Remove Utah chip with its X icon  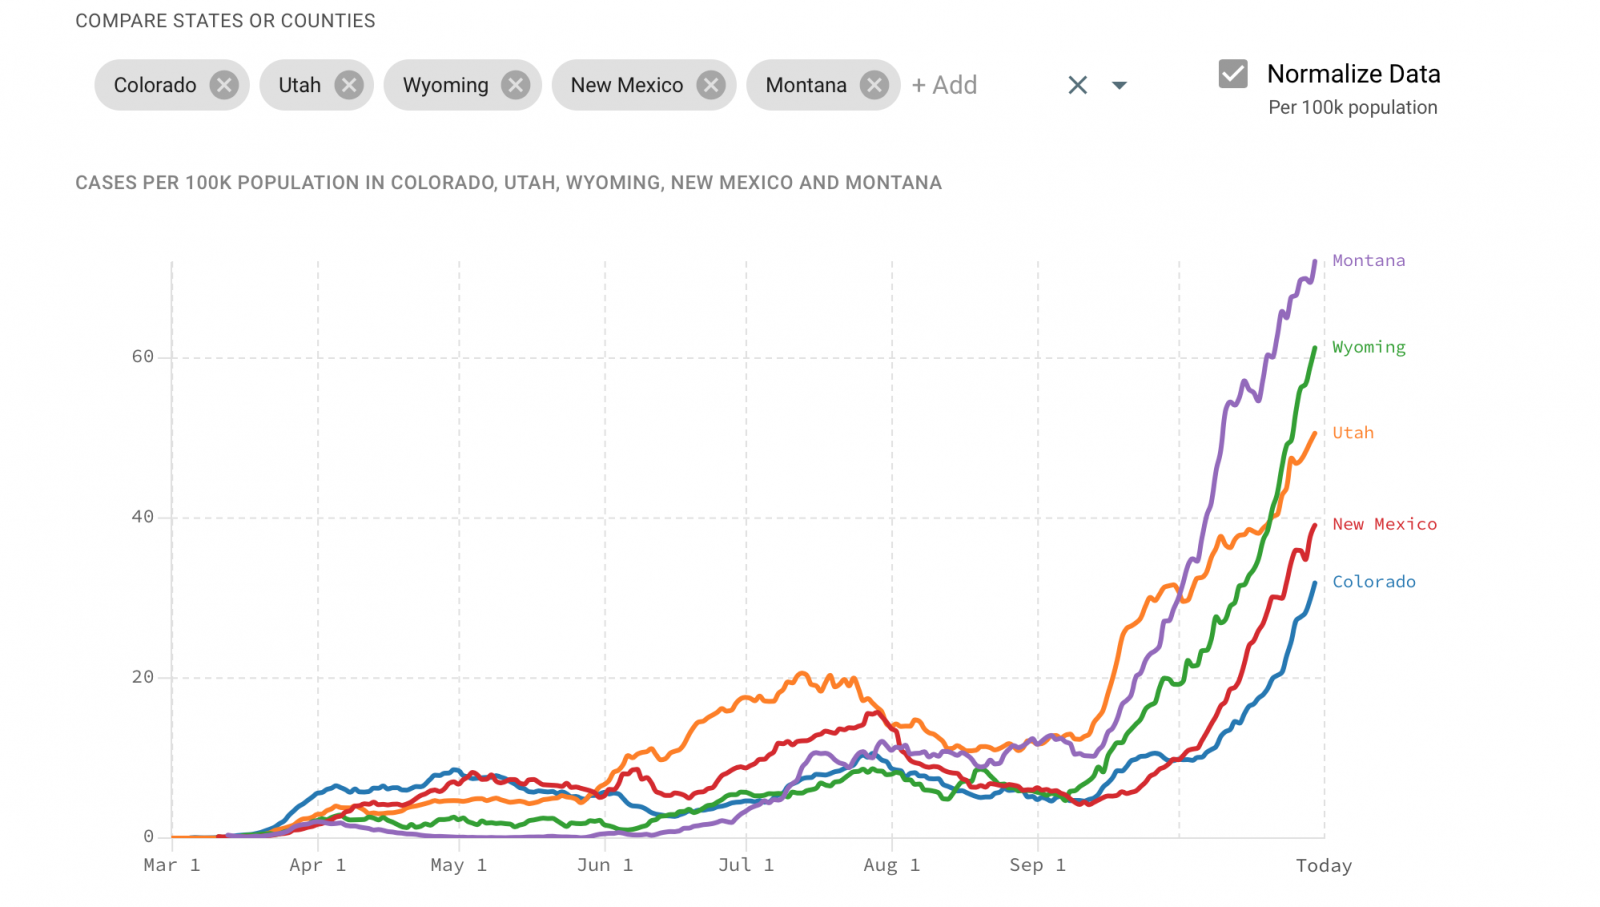point(348,85)
